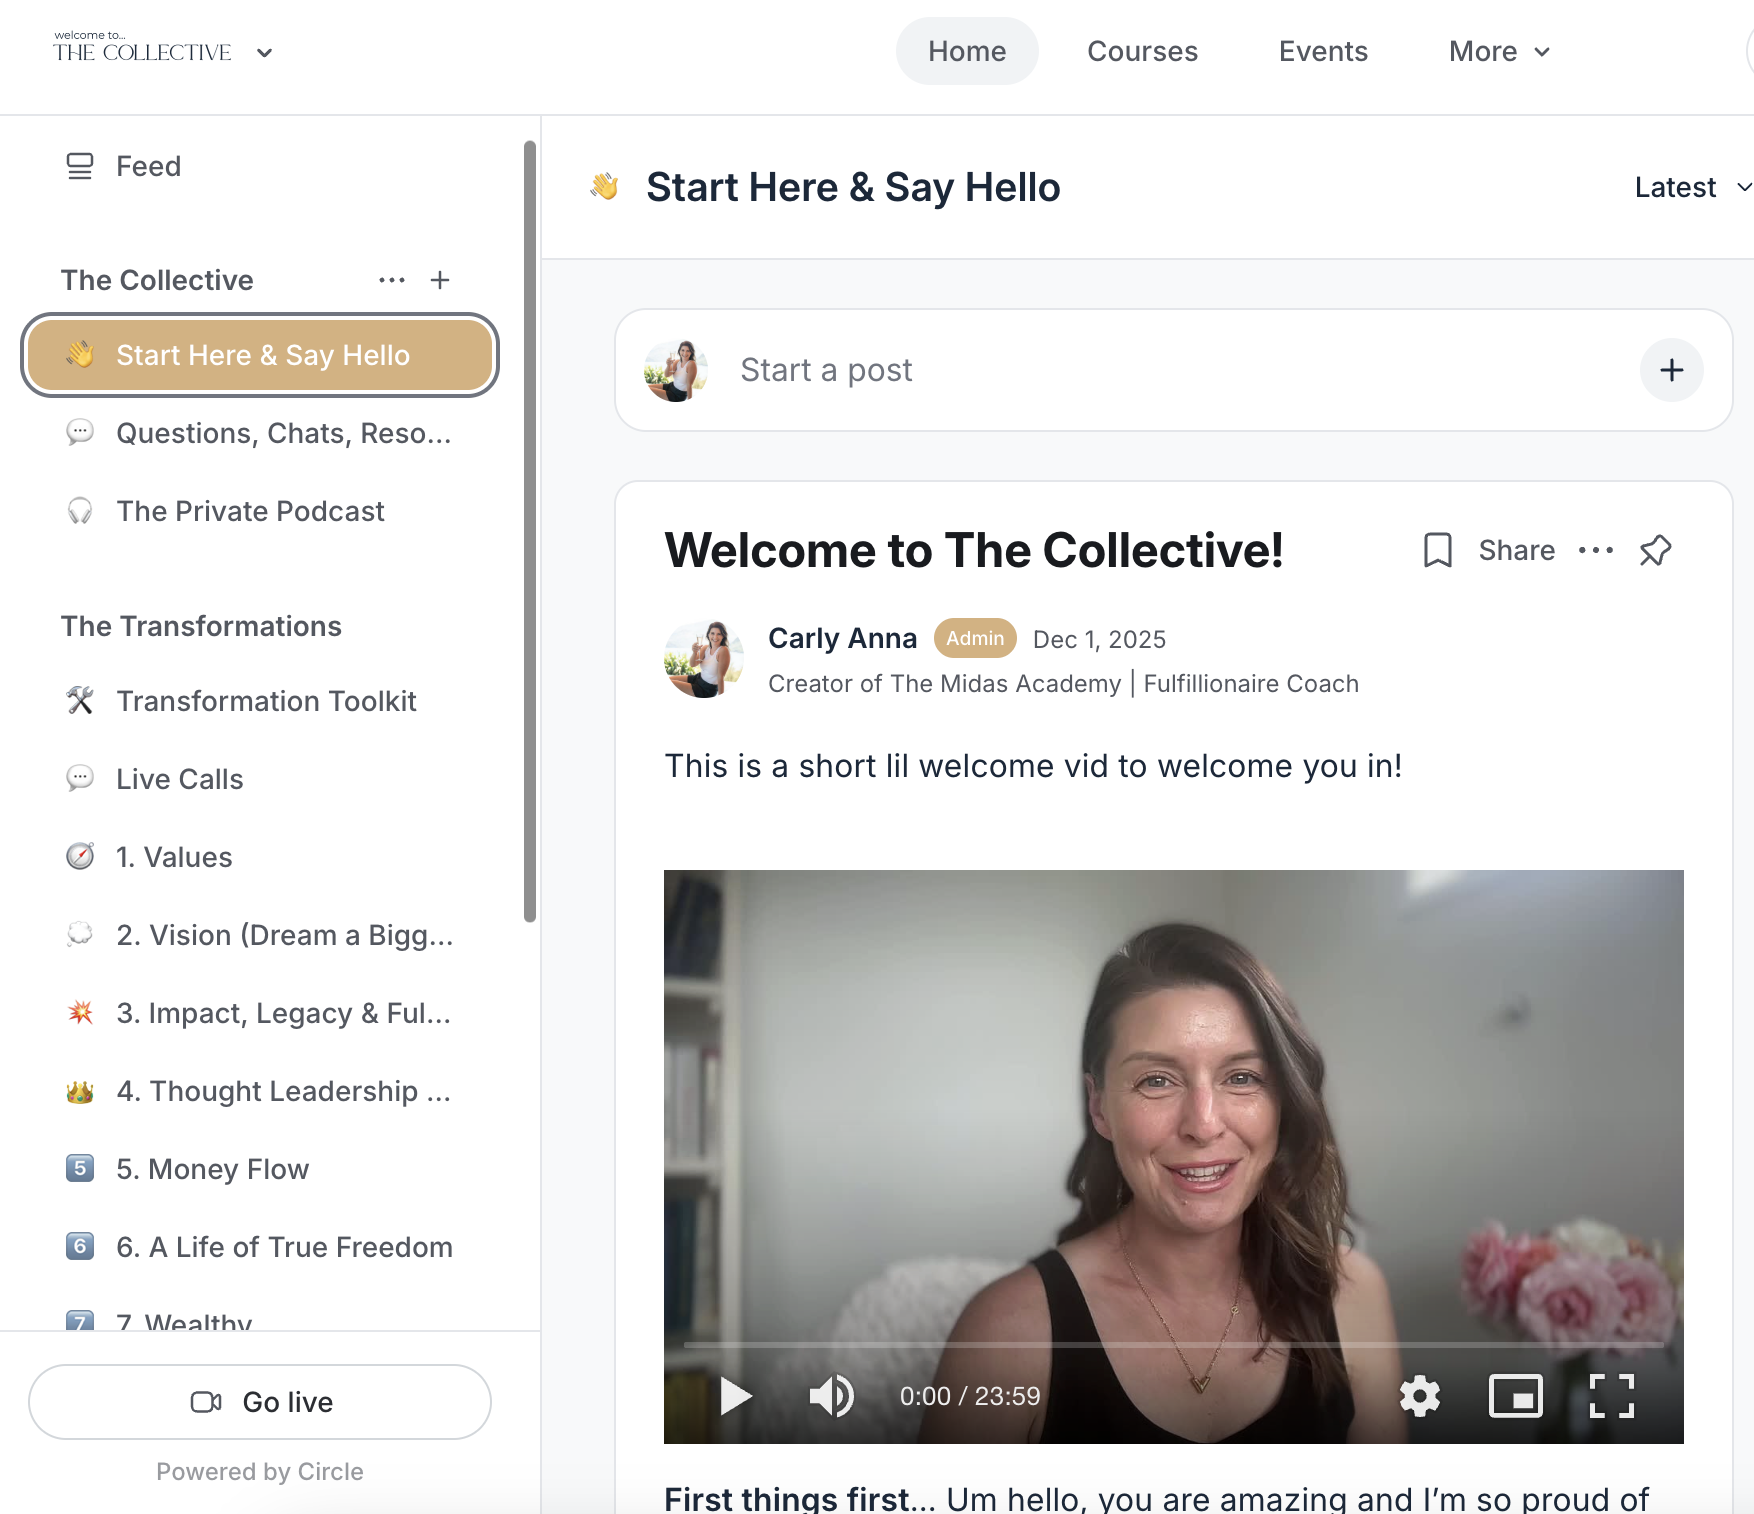Enter fullscreen video mode

[1611, 1396]
